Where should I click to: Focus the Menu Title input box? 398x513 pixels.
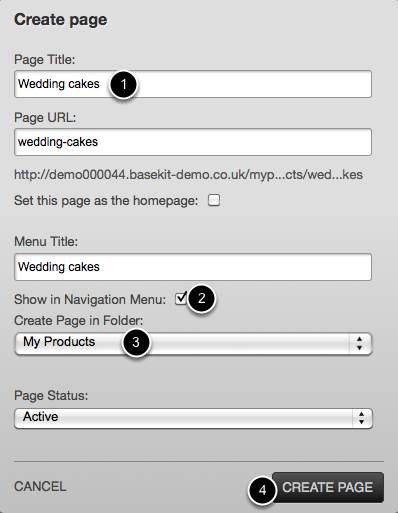click(193, 267)
